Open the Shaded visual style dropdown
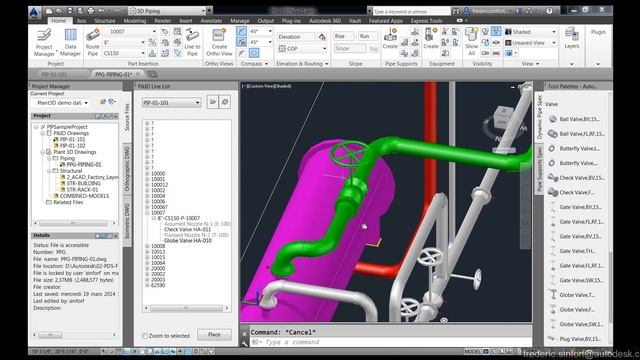 click(554, 32)
